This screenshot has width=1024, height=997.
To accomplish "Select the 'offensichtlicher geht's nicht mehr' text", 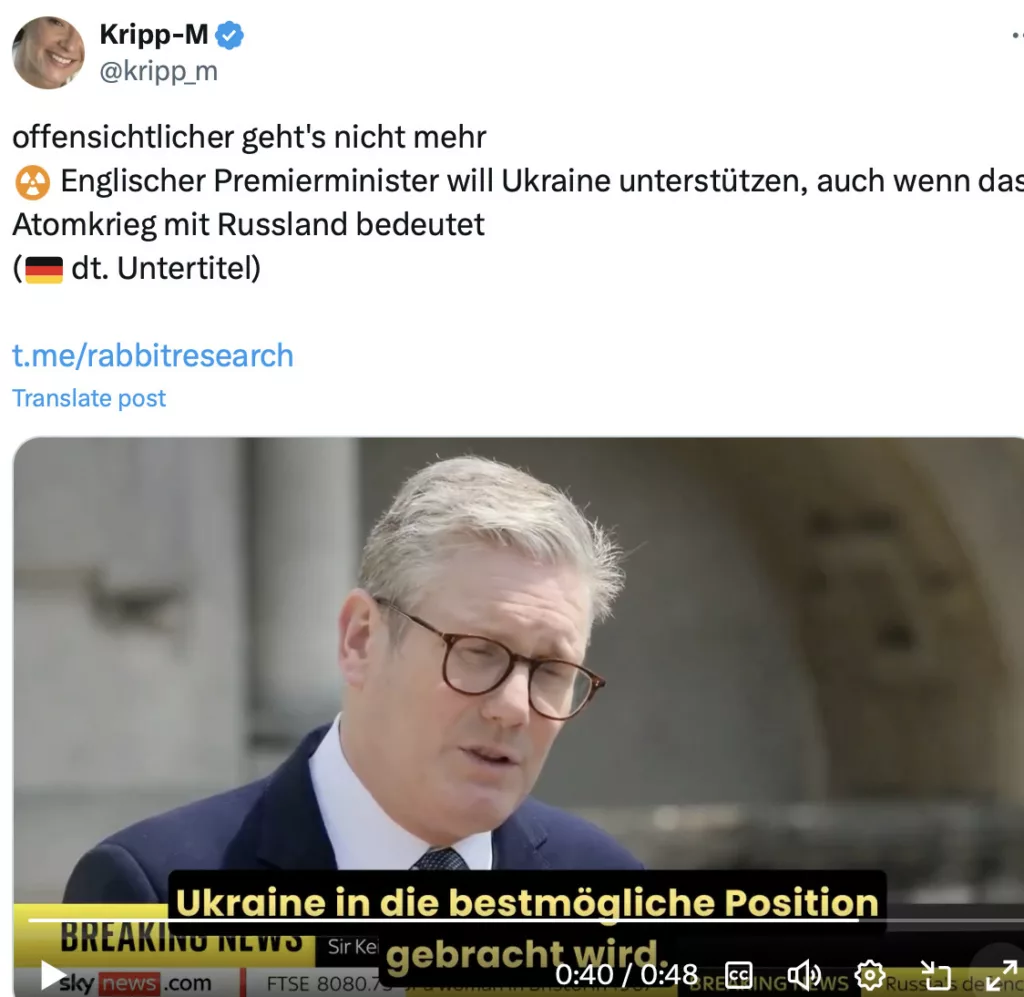I will point(249,137).
